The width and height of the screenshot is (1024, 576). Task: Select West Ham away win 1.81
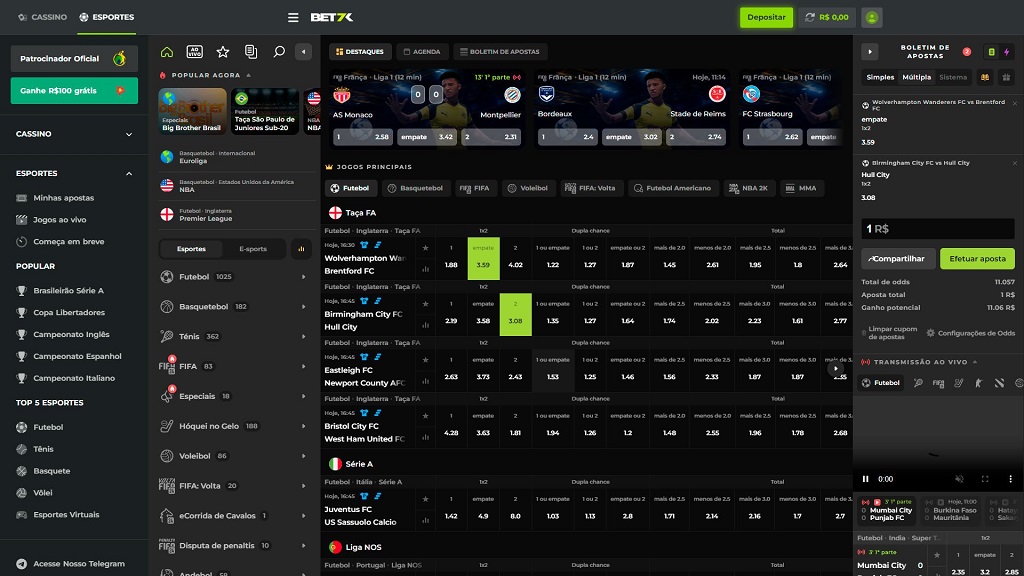tap(515, 426)
